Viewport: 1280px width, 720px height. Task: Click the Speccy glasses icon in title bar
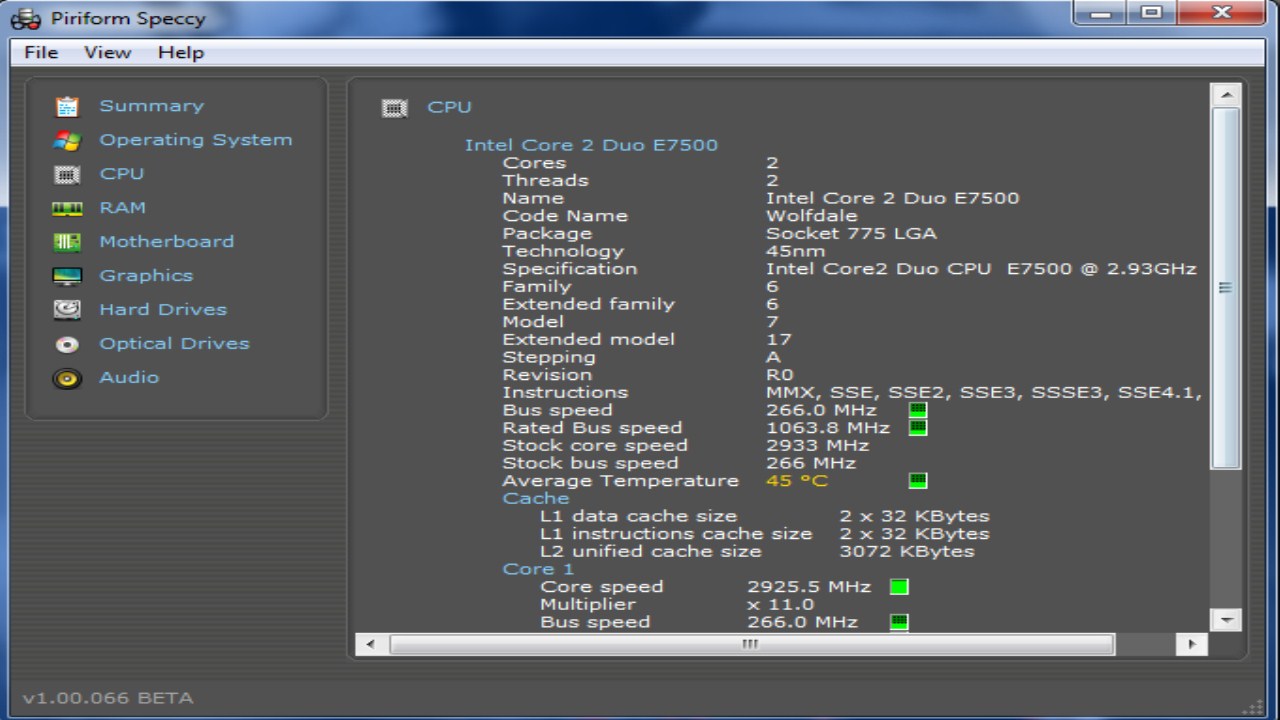point(25,19)
